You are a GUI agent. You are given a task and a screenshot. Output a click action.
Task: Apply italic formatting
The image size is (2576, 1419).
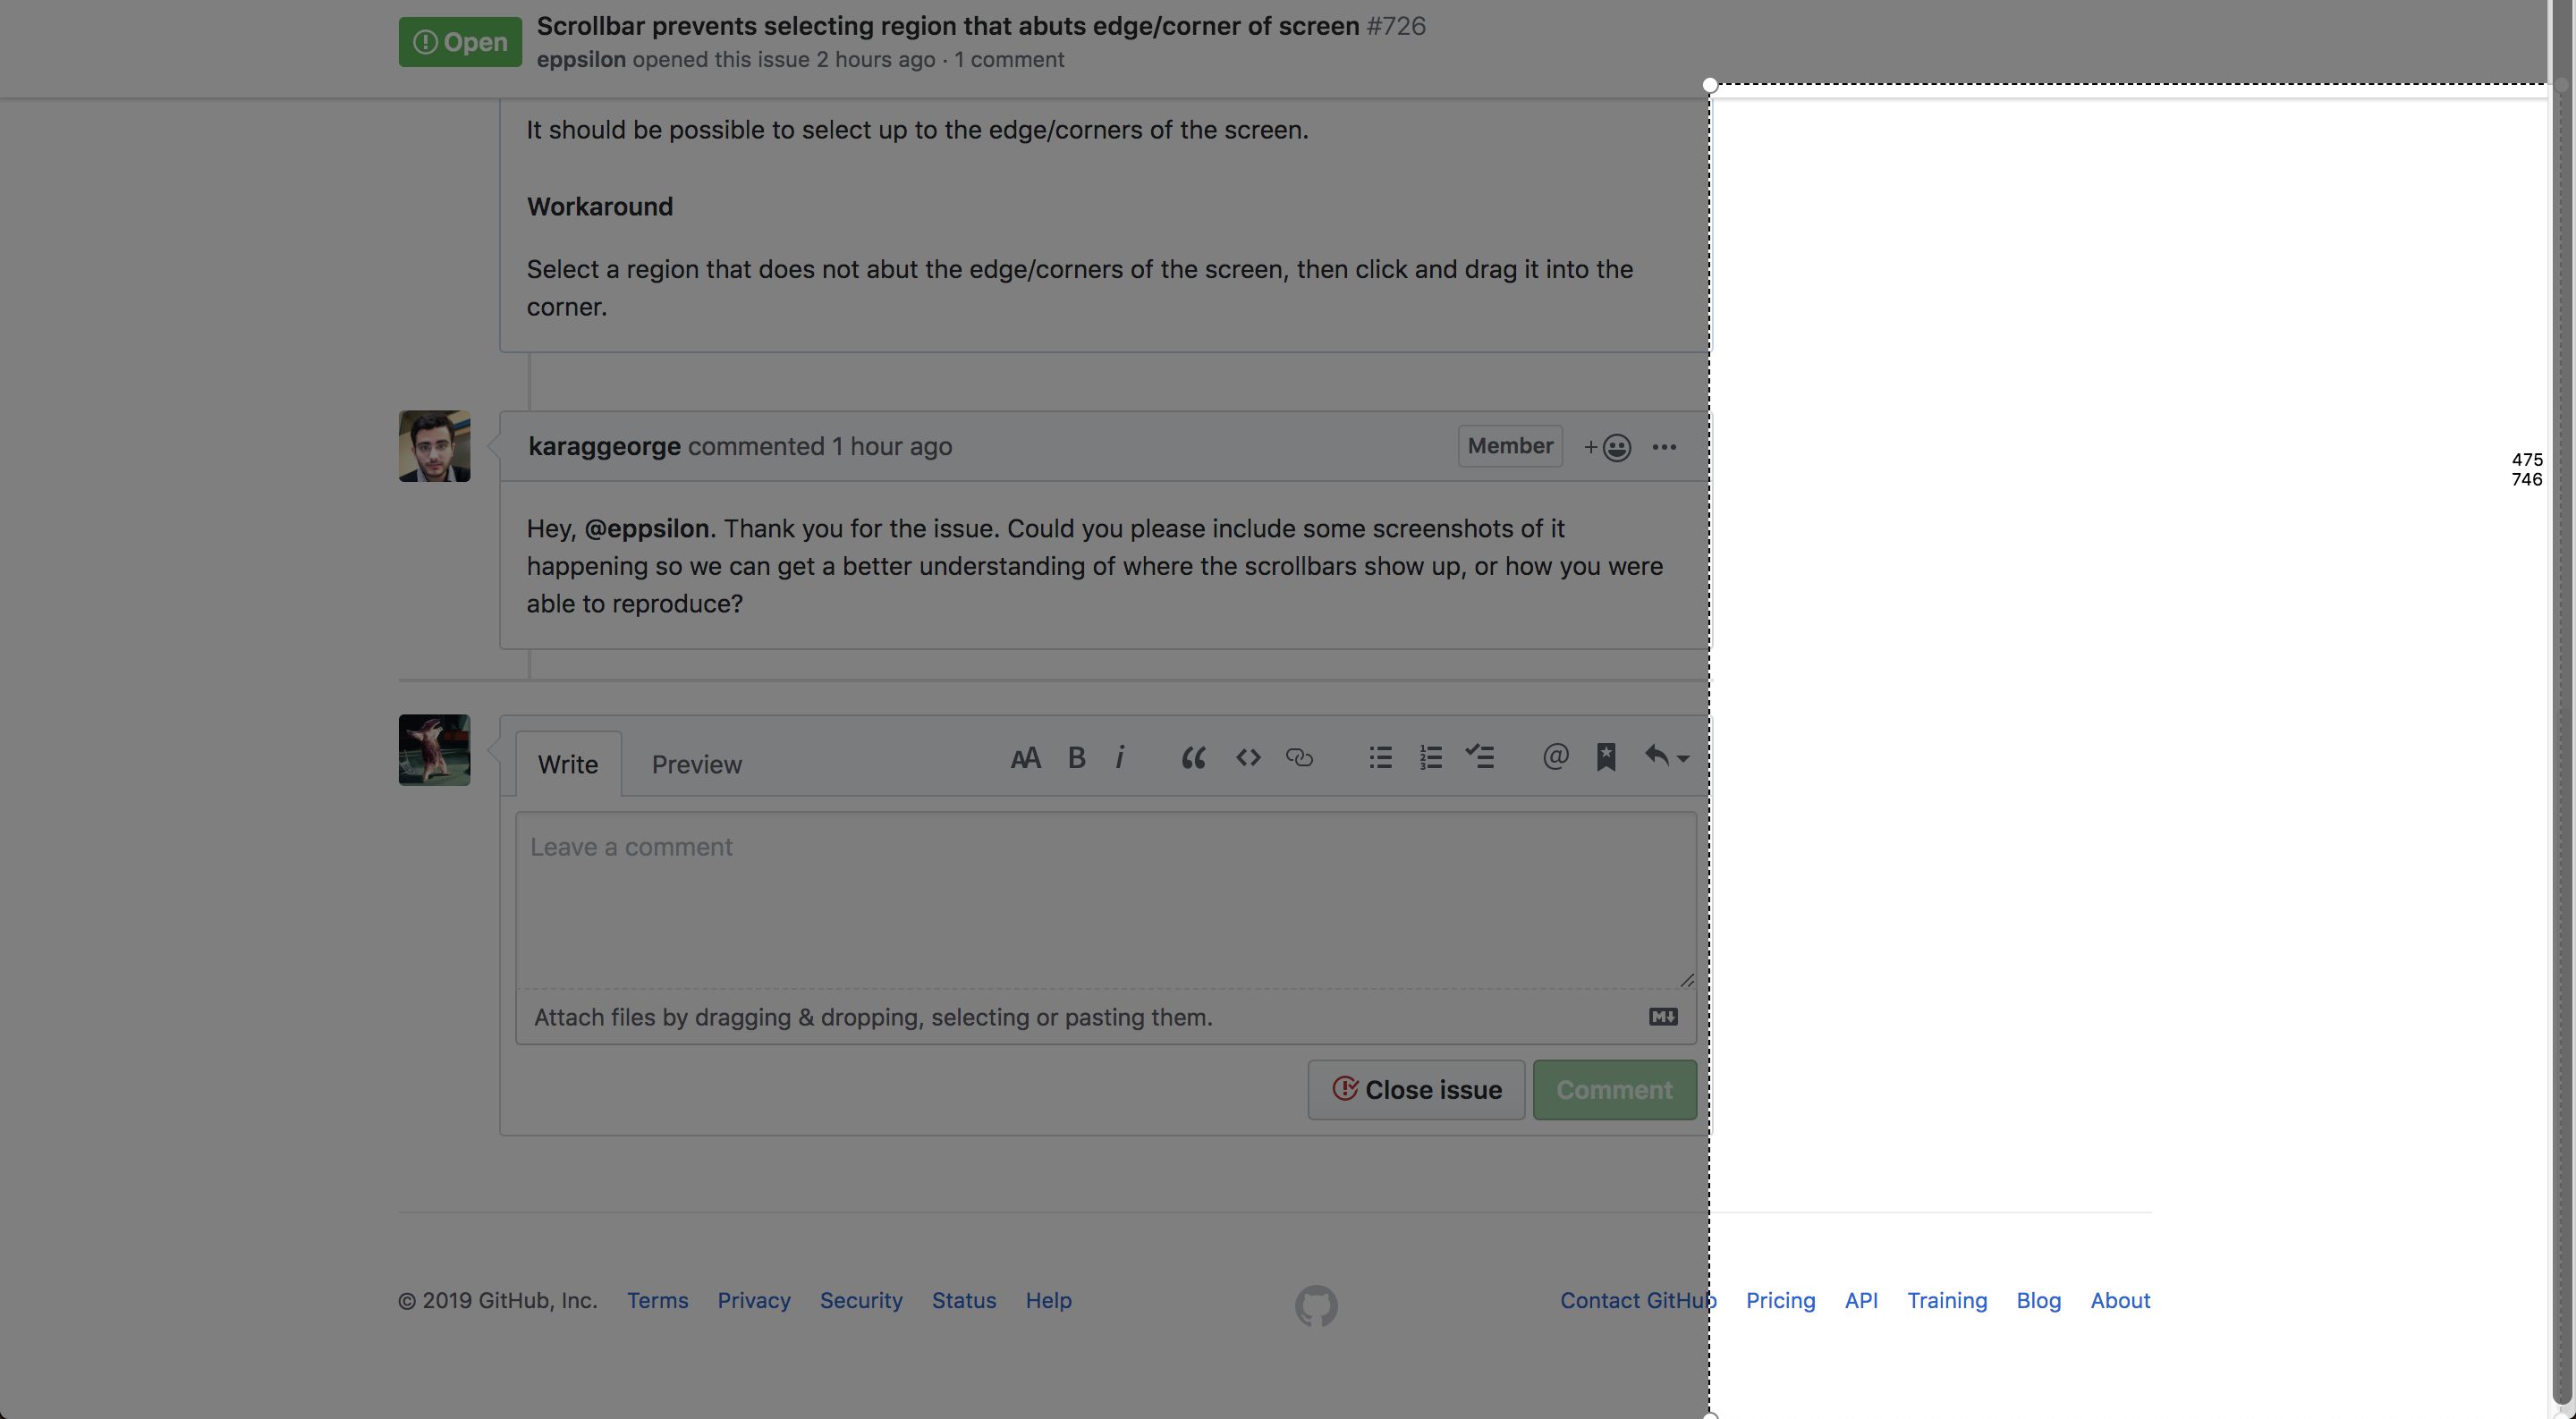click(x=1120, y=757)
